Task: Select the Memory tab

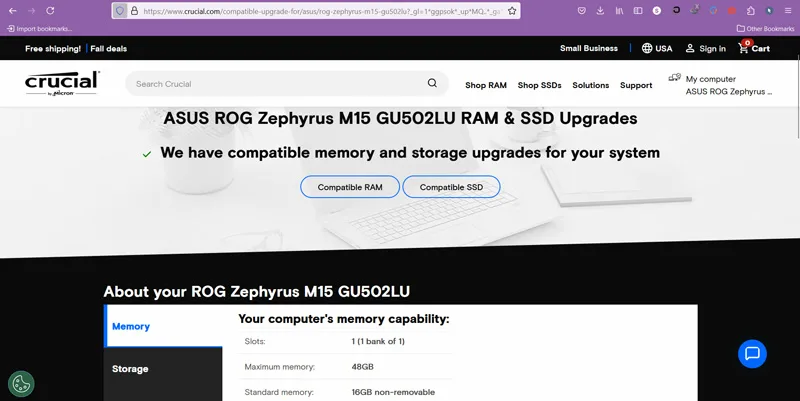Action: pos(163,327)
